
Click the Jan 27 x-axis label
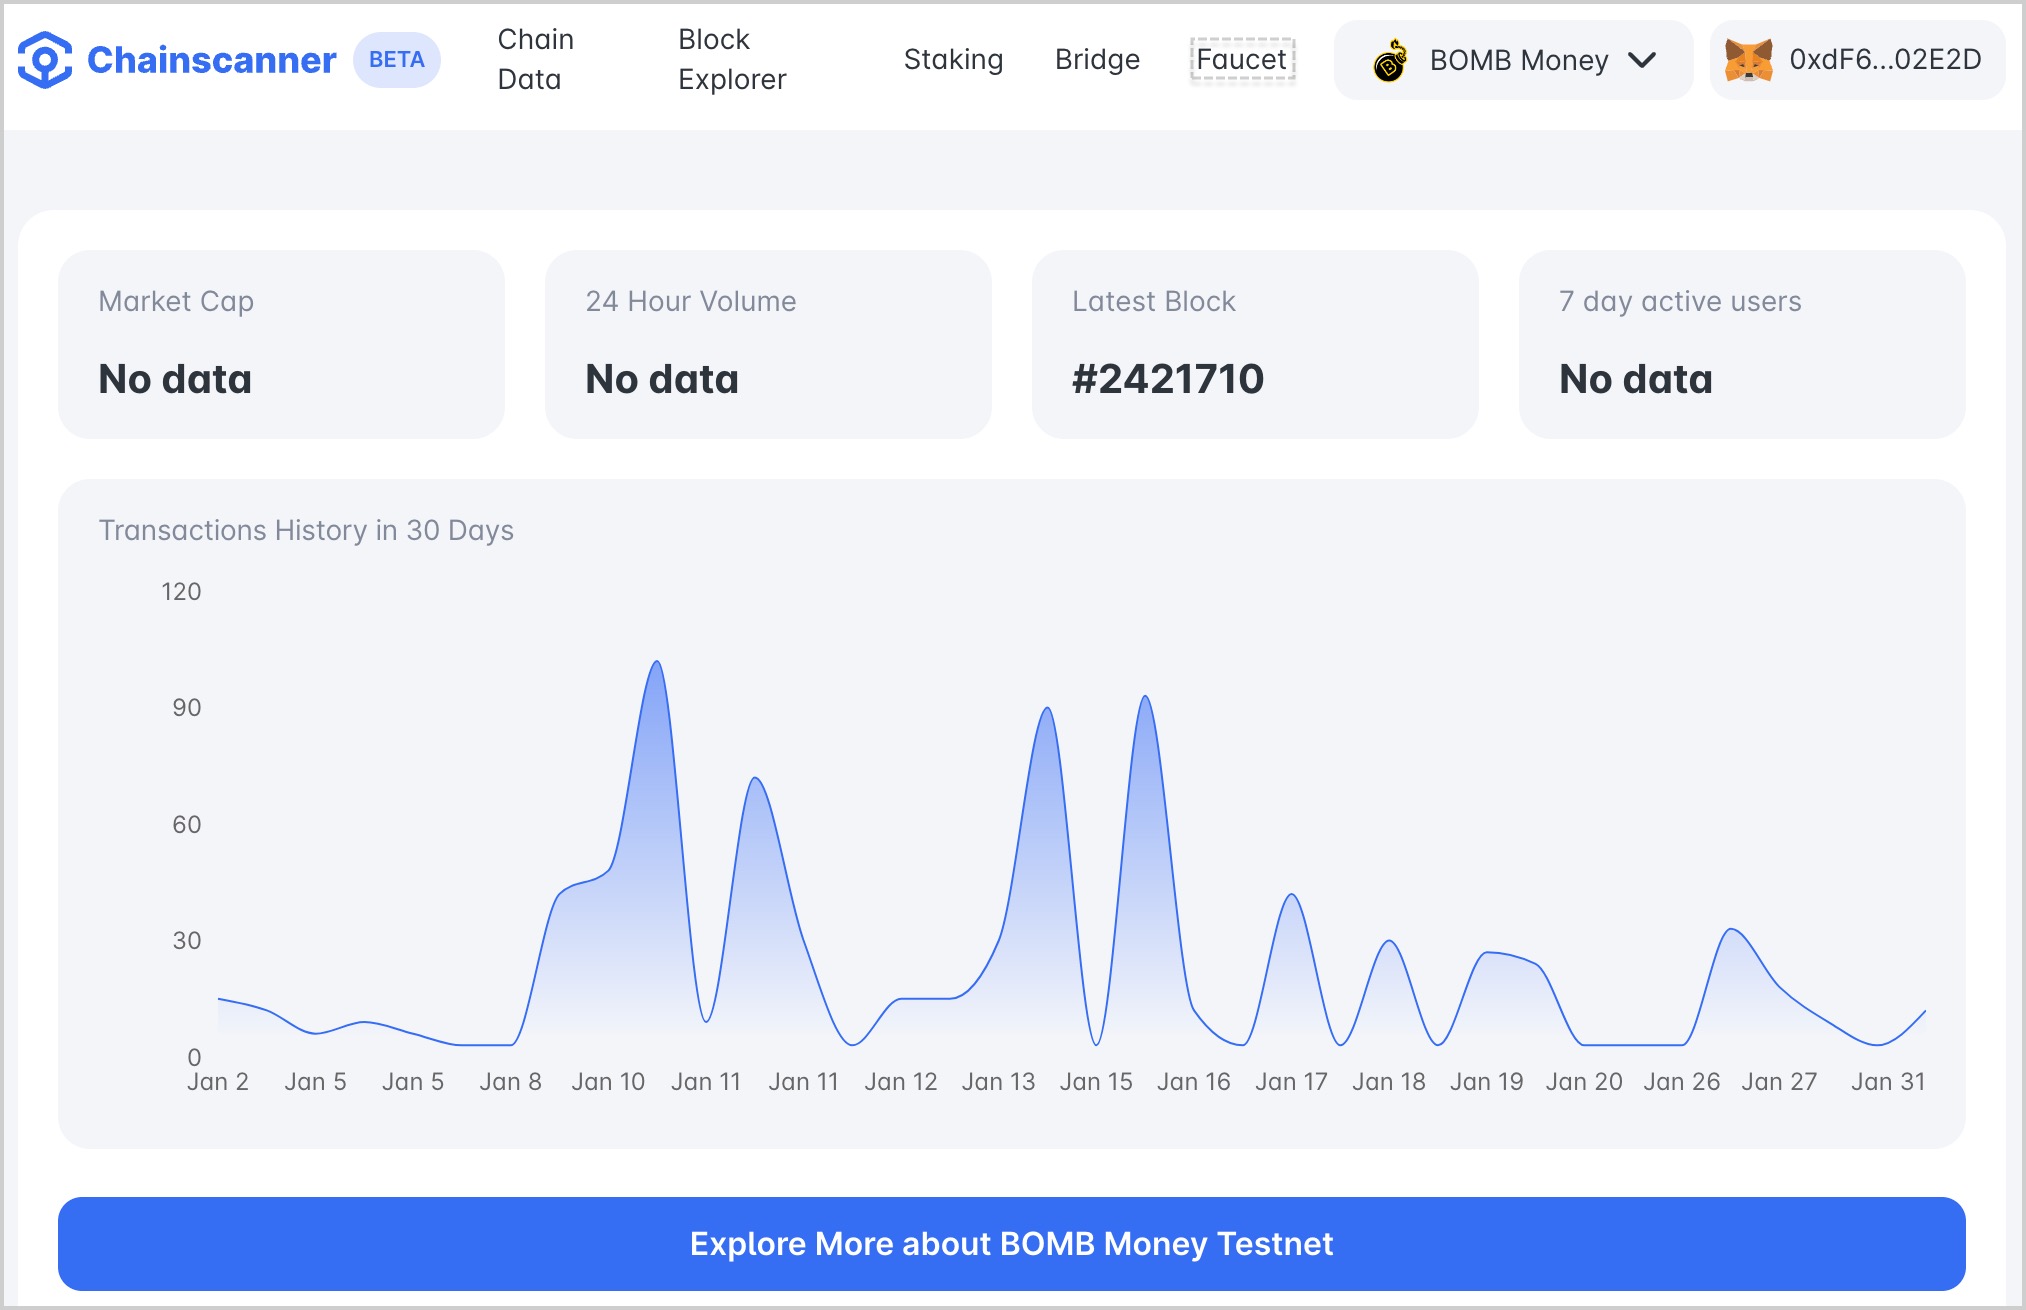[x=1779, y=1082]
